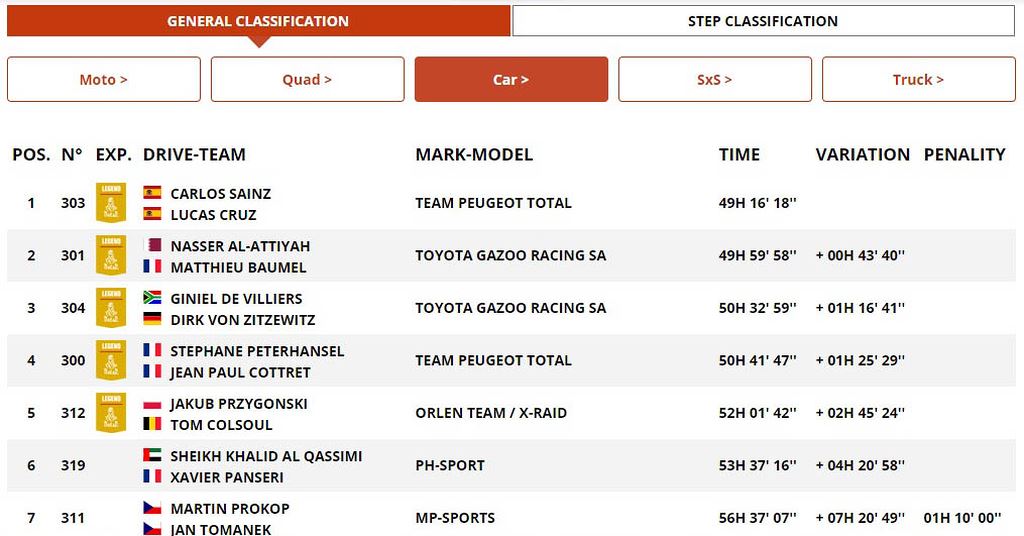This screenshot has height=536, width=1024.
Task: Click the Belgian flag beside Tom Colsoul
Action: [x=152, y=424]
